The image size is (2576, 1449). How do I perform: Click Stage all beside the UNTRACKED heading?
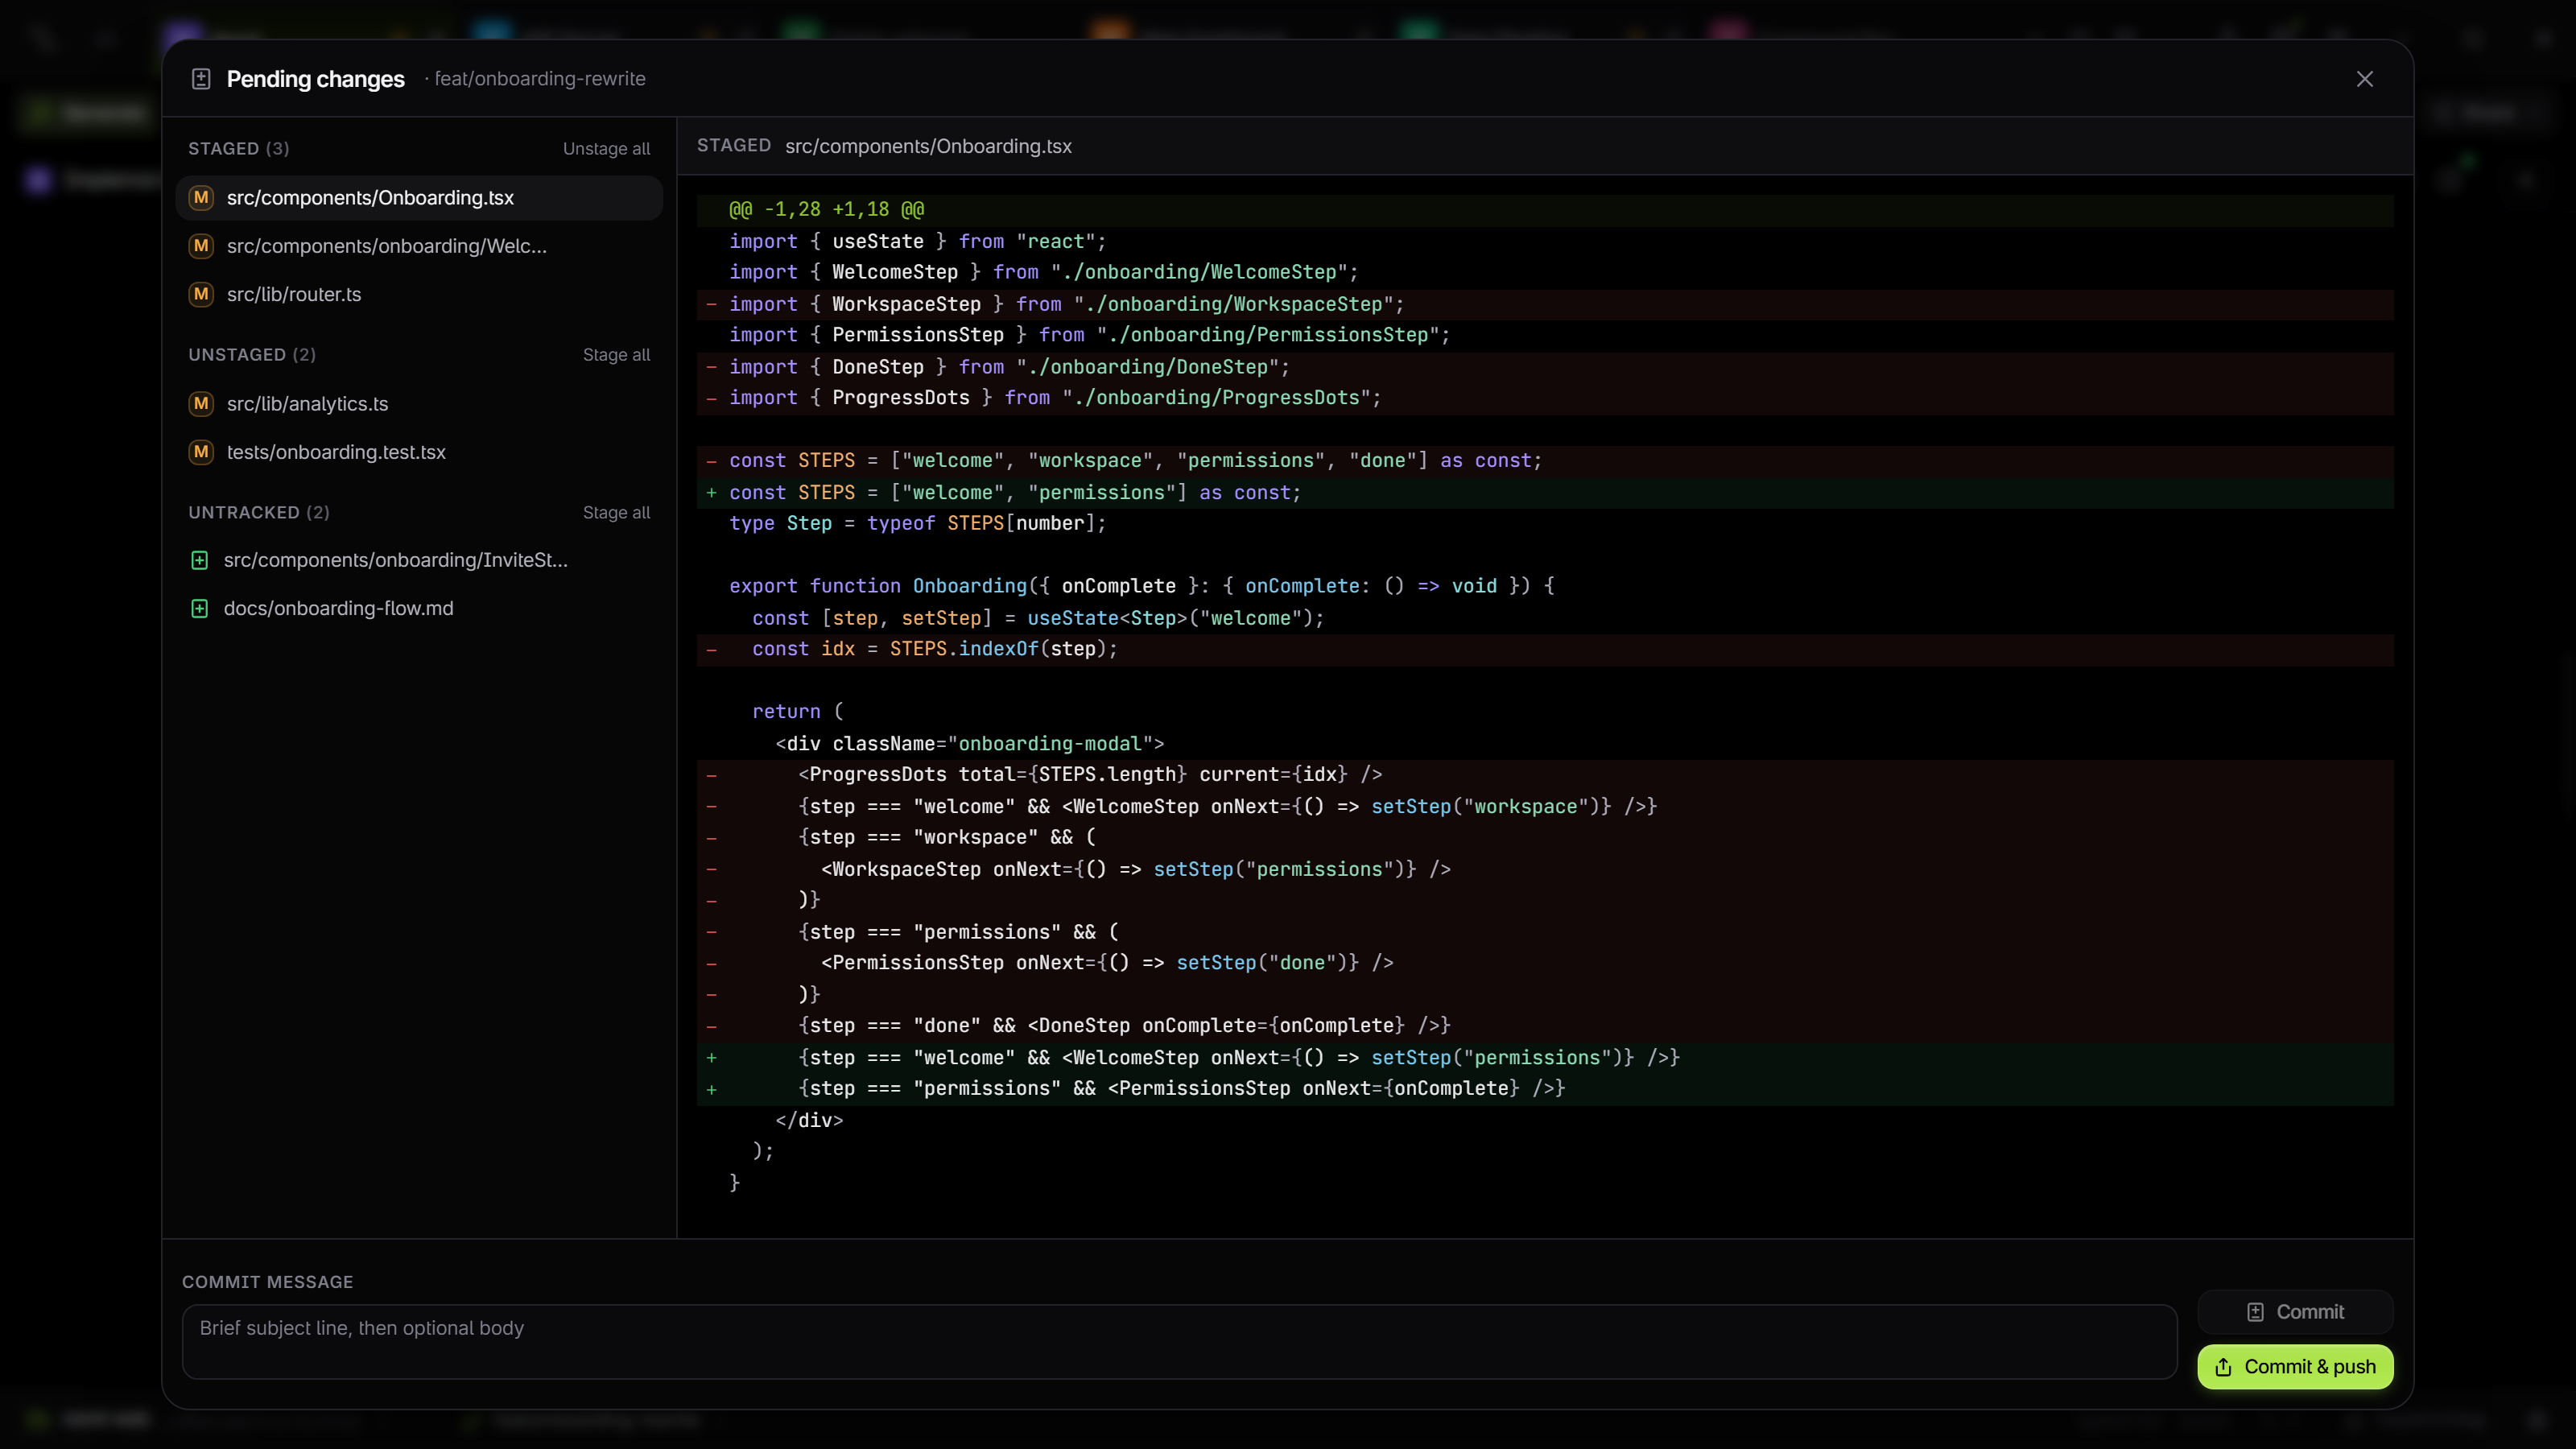tap(616, 512)
